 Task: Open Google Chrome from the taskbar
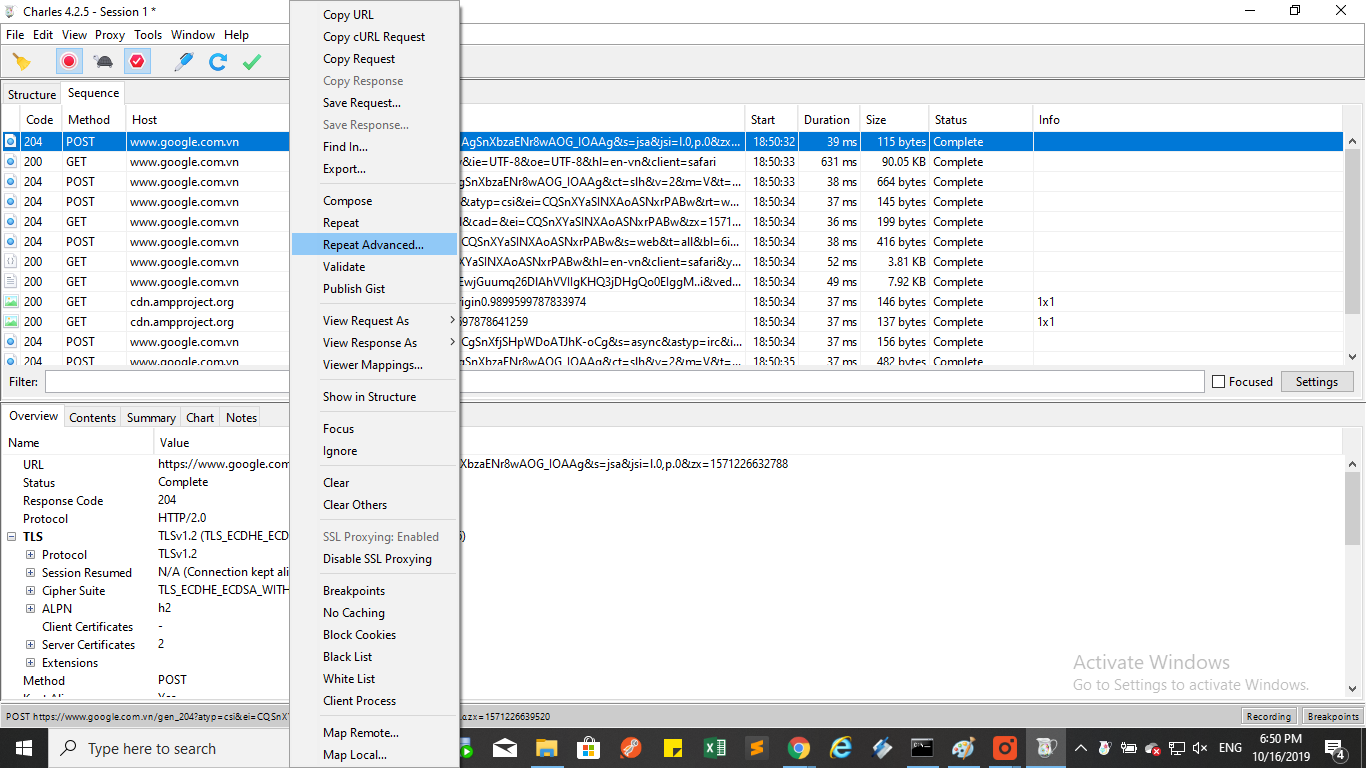pyautogui.click(x=798, y=748)
